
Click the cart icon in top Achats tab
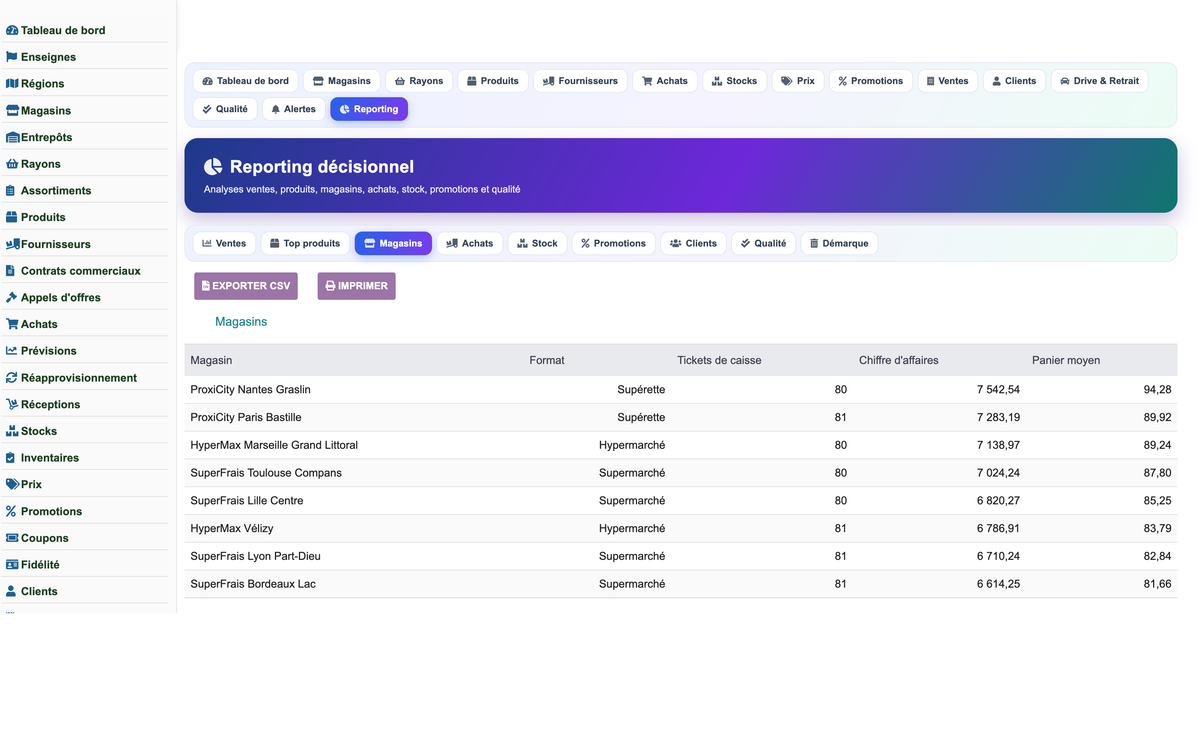point(647,81)
